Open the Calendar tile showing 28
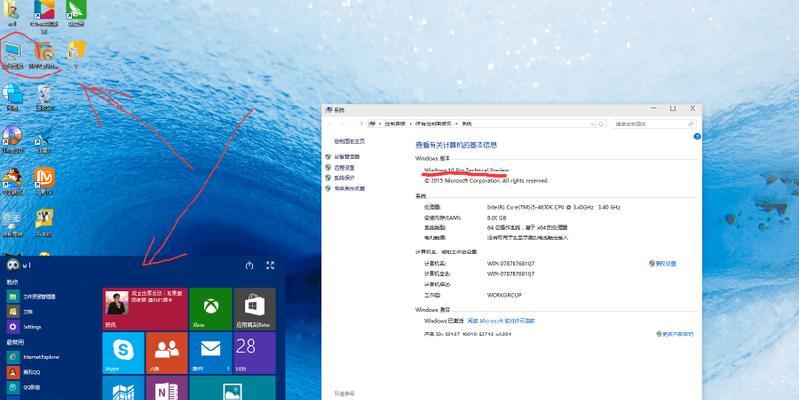 pos(255,353)
